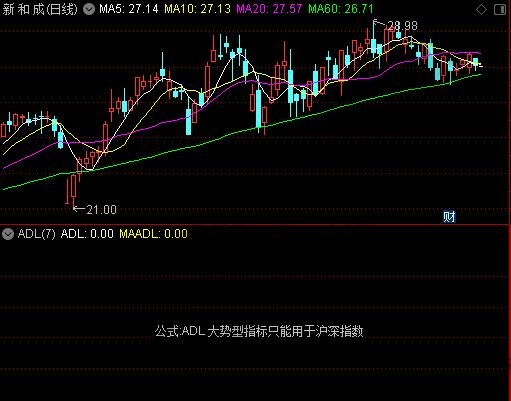Click the ADL formula notice text

(259, 331)
